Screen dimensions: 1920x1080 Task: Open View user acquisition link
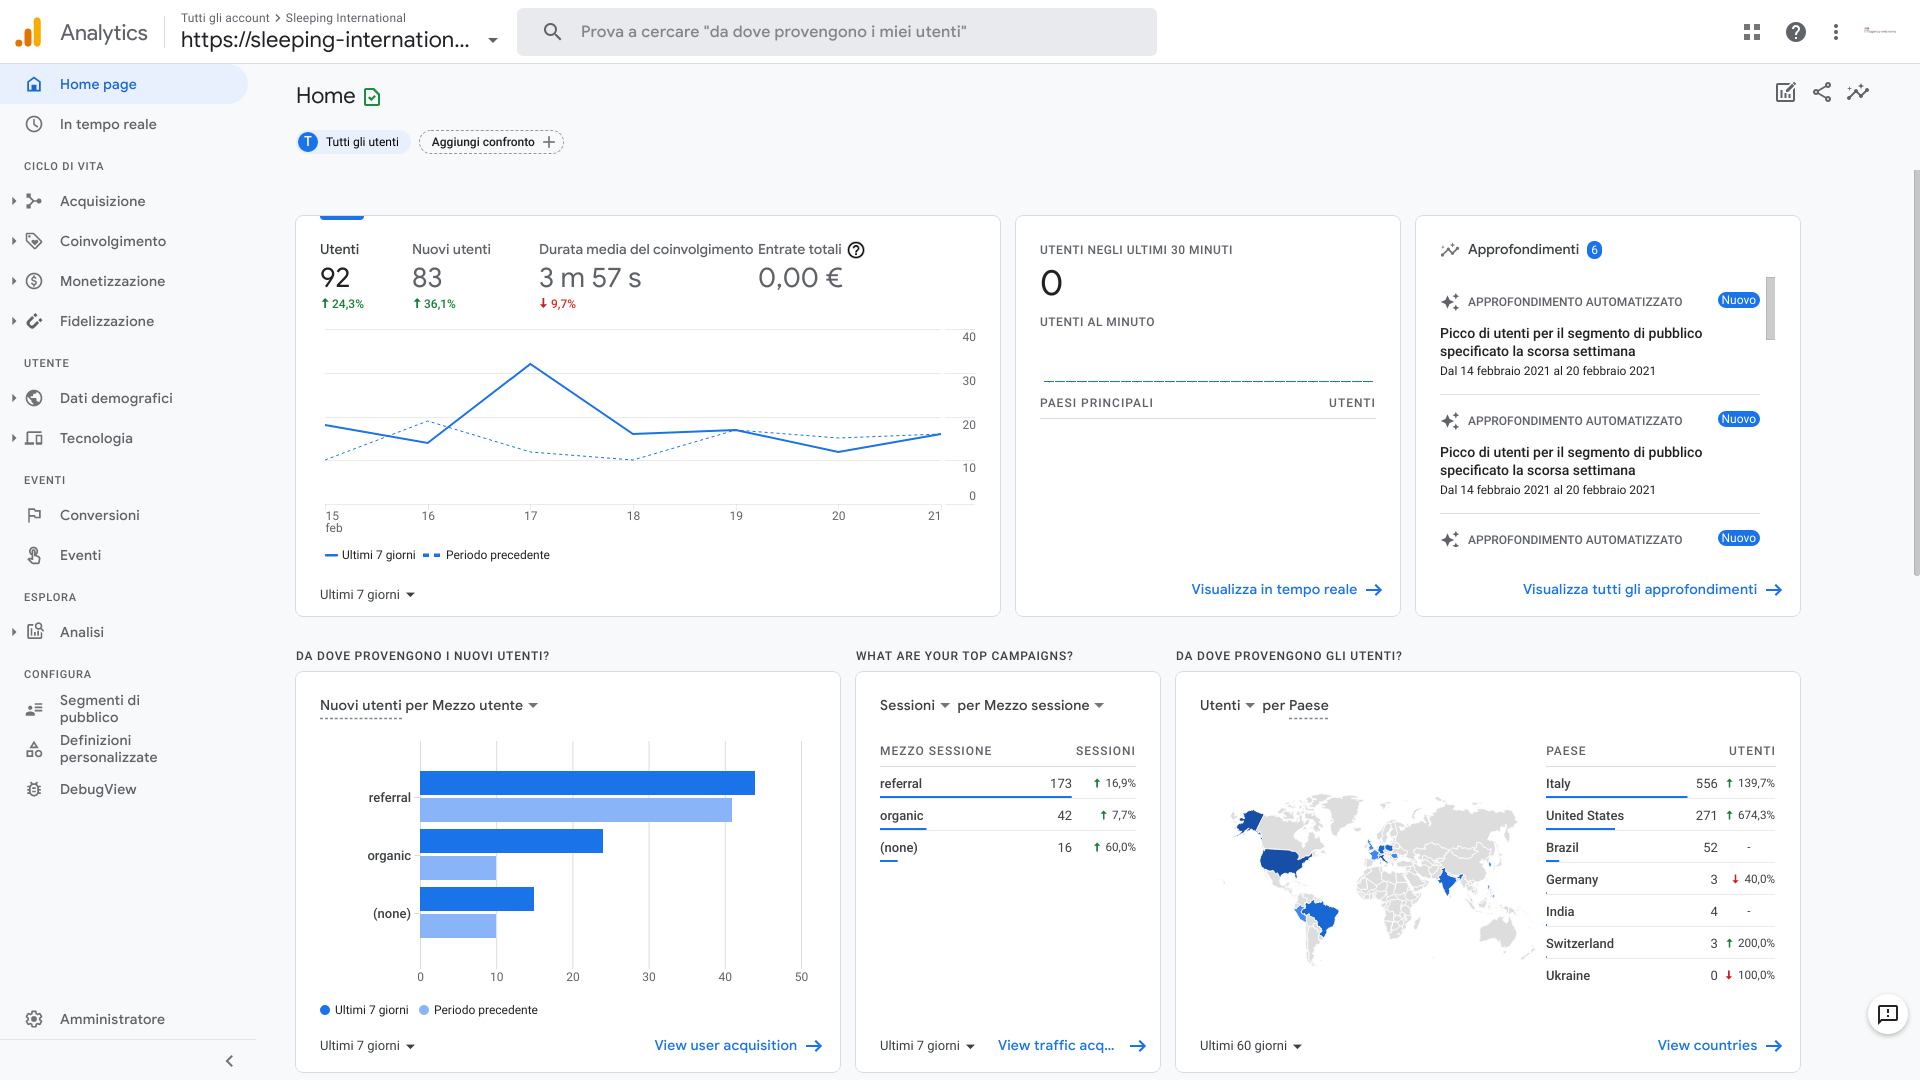pyautogui.click(x=738, y=1046)
